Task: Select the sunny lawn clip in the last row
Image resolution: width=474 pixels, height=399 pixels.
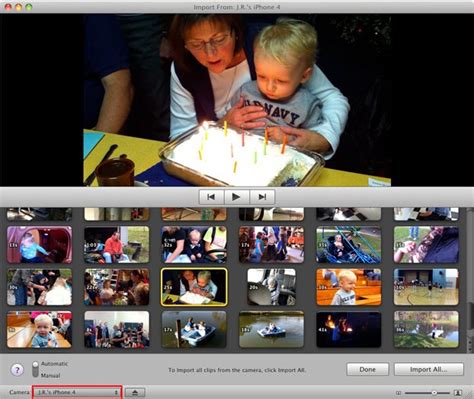Action: point(426,329)
